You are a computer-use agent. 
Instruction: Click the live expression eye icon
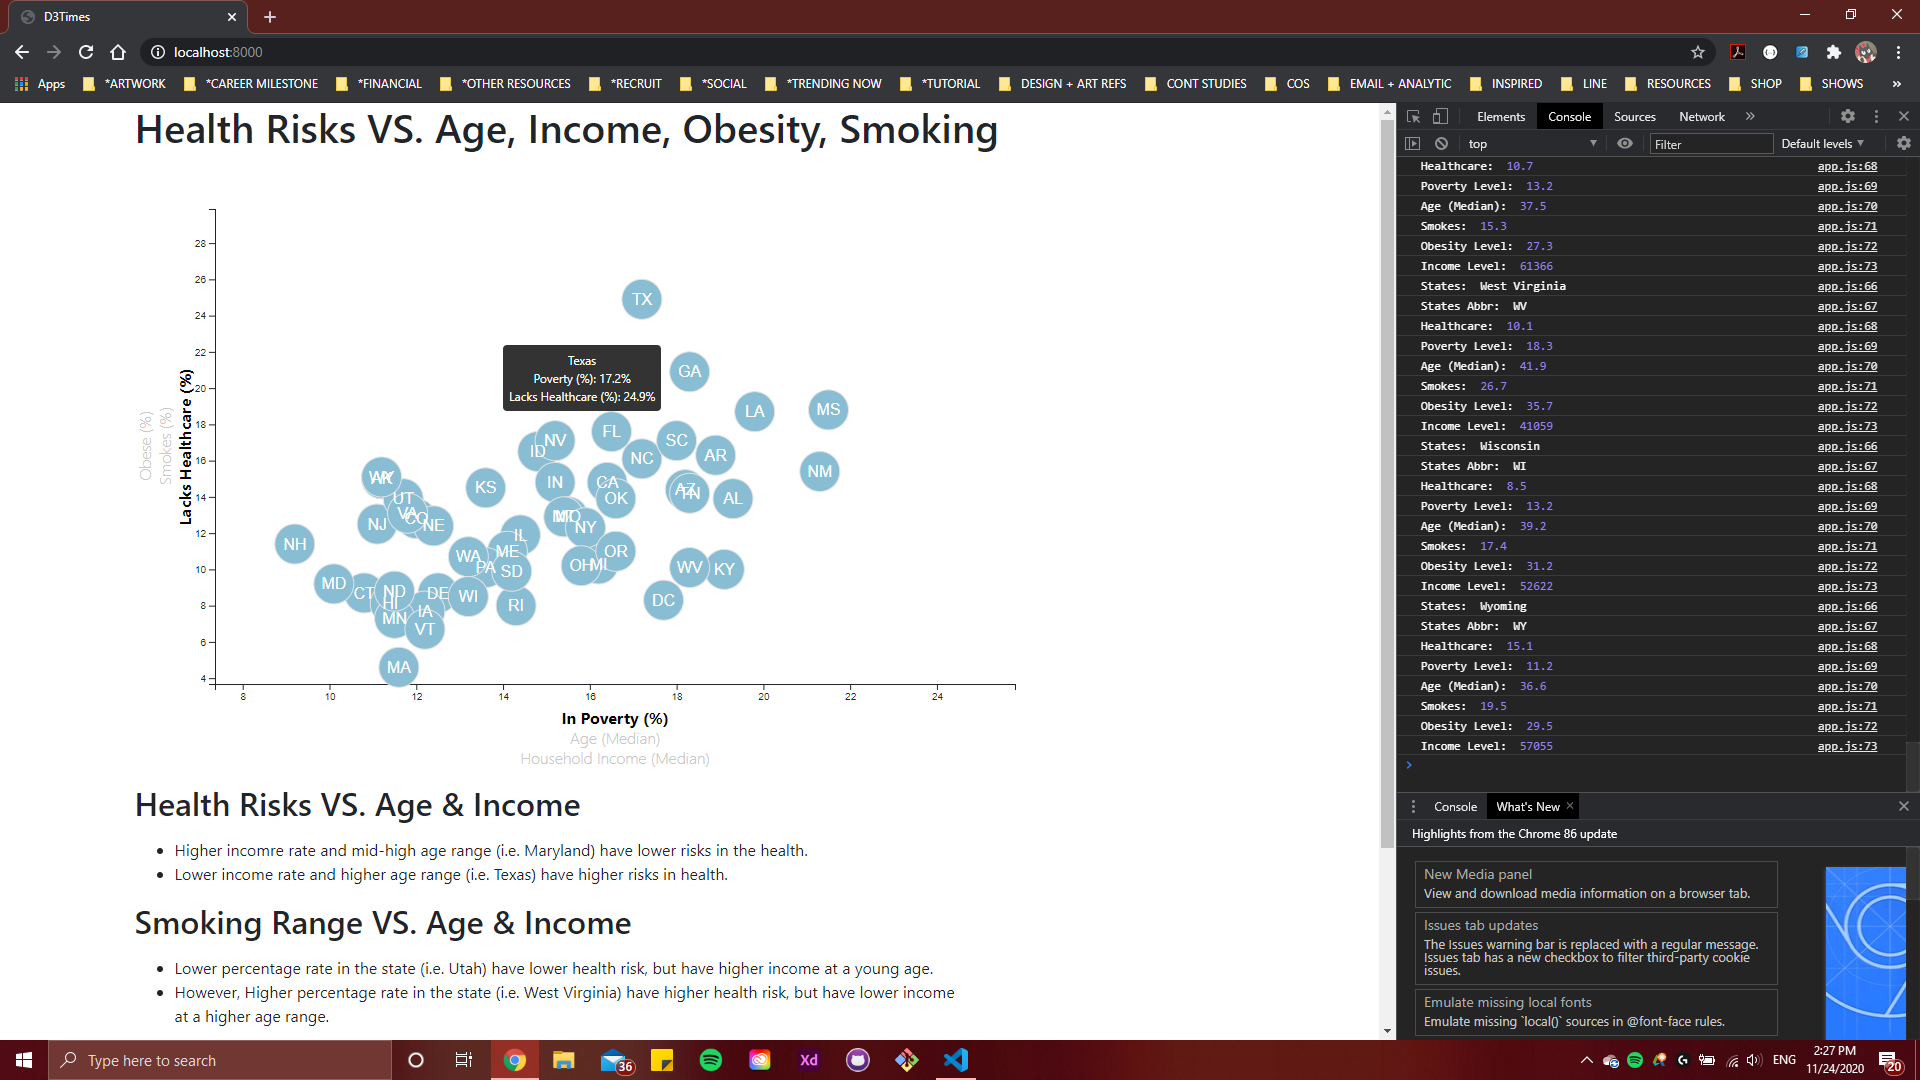pyautogui.click(x=1625, y=144)
